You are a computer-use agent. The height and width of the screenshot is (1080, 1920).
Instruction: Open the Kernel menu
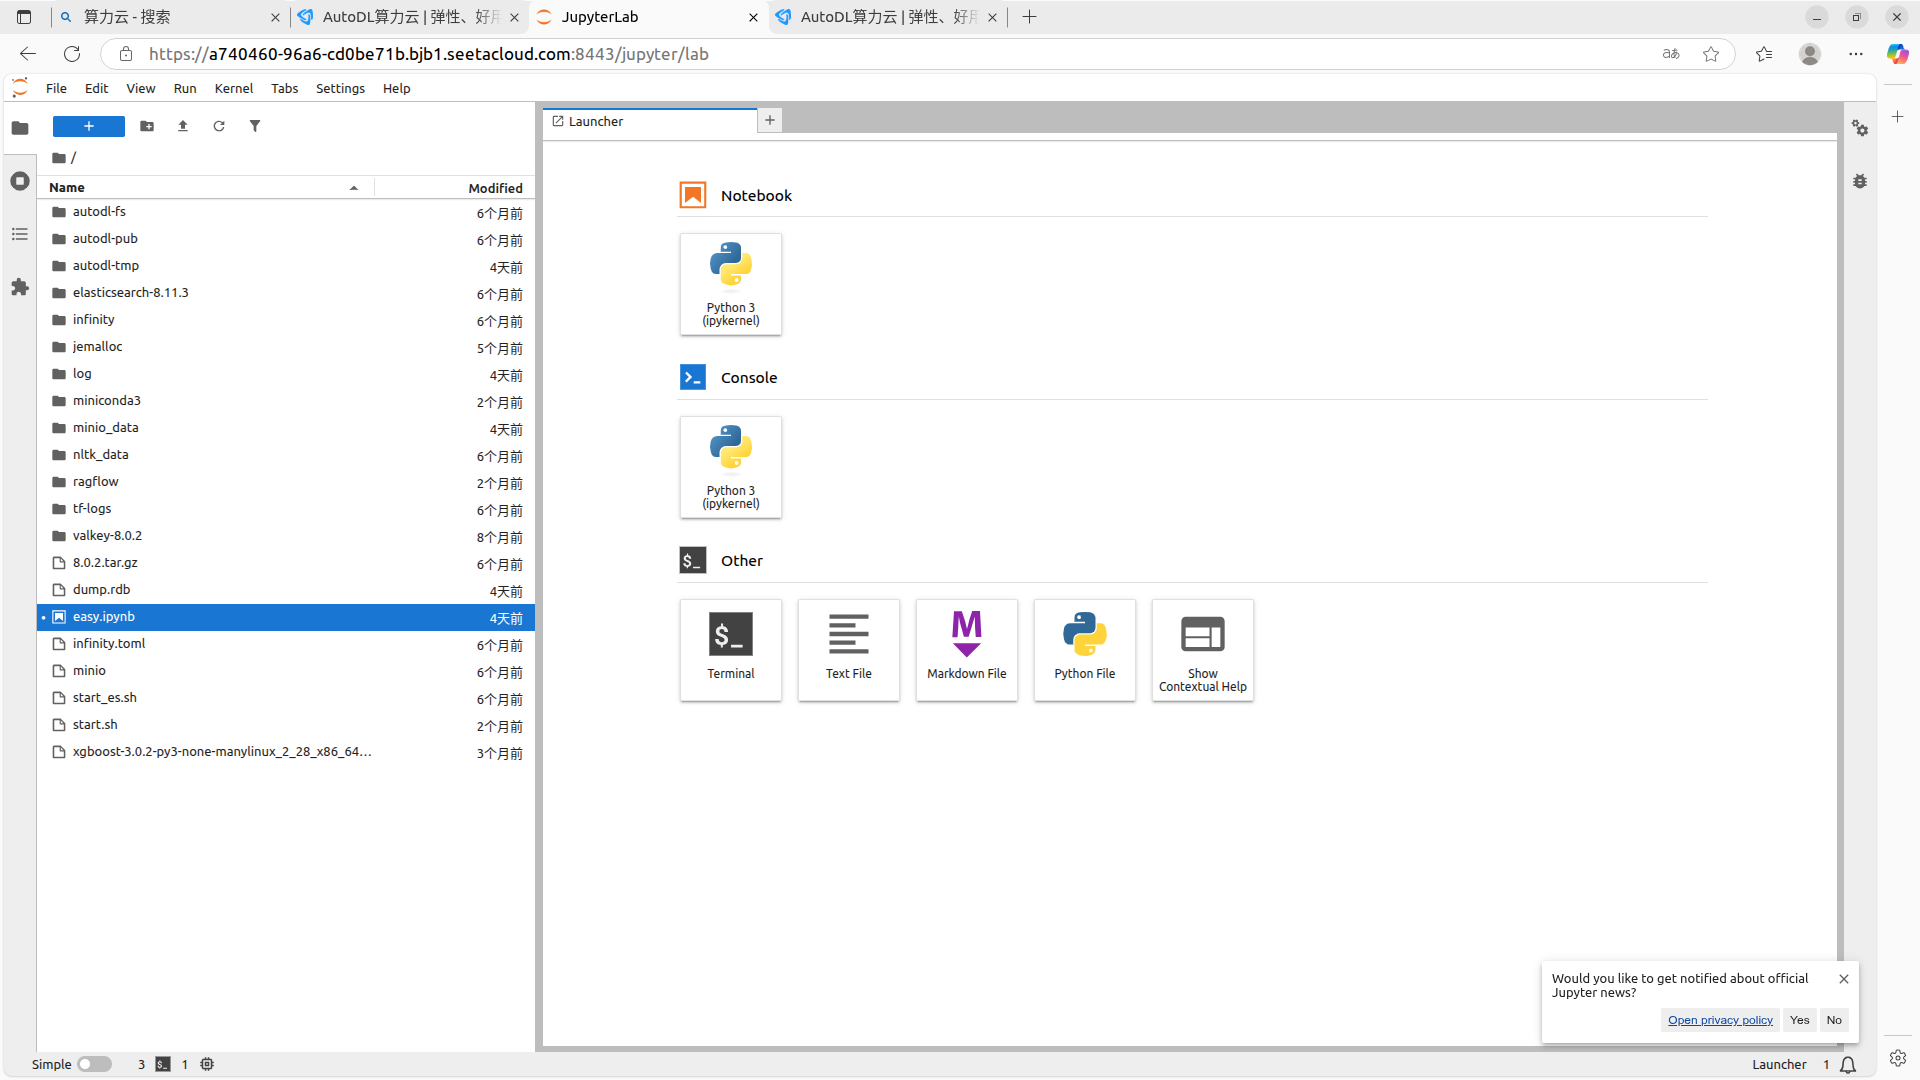click(x=233, y=88)
